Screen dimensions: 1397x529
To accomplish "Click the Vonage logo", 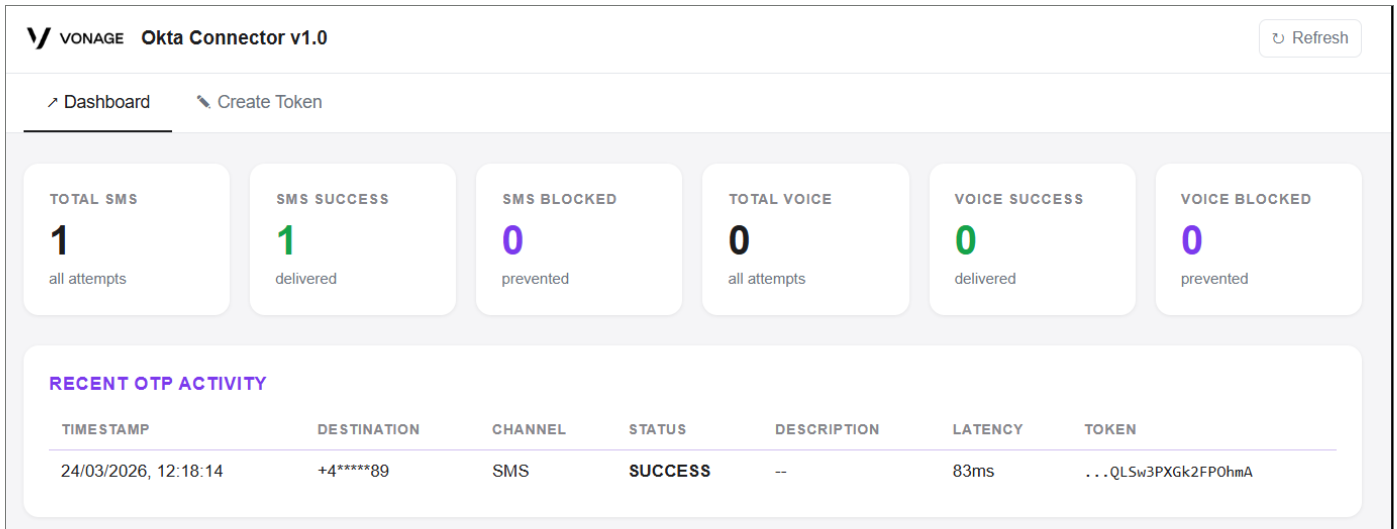I will click(x=75, y=38).
